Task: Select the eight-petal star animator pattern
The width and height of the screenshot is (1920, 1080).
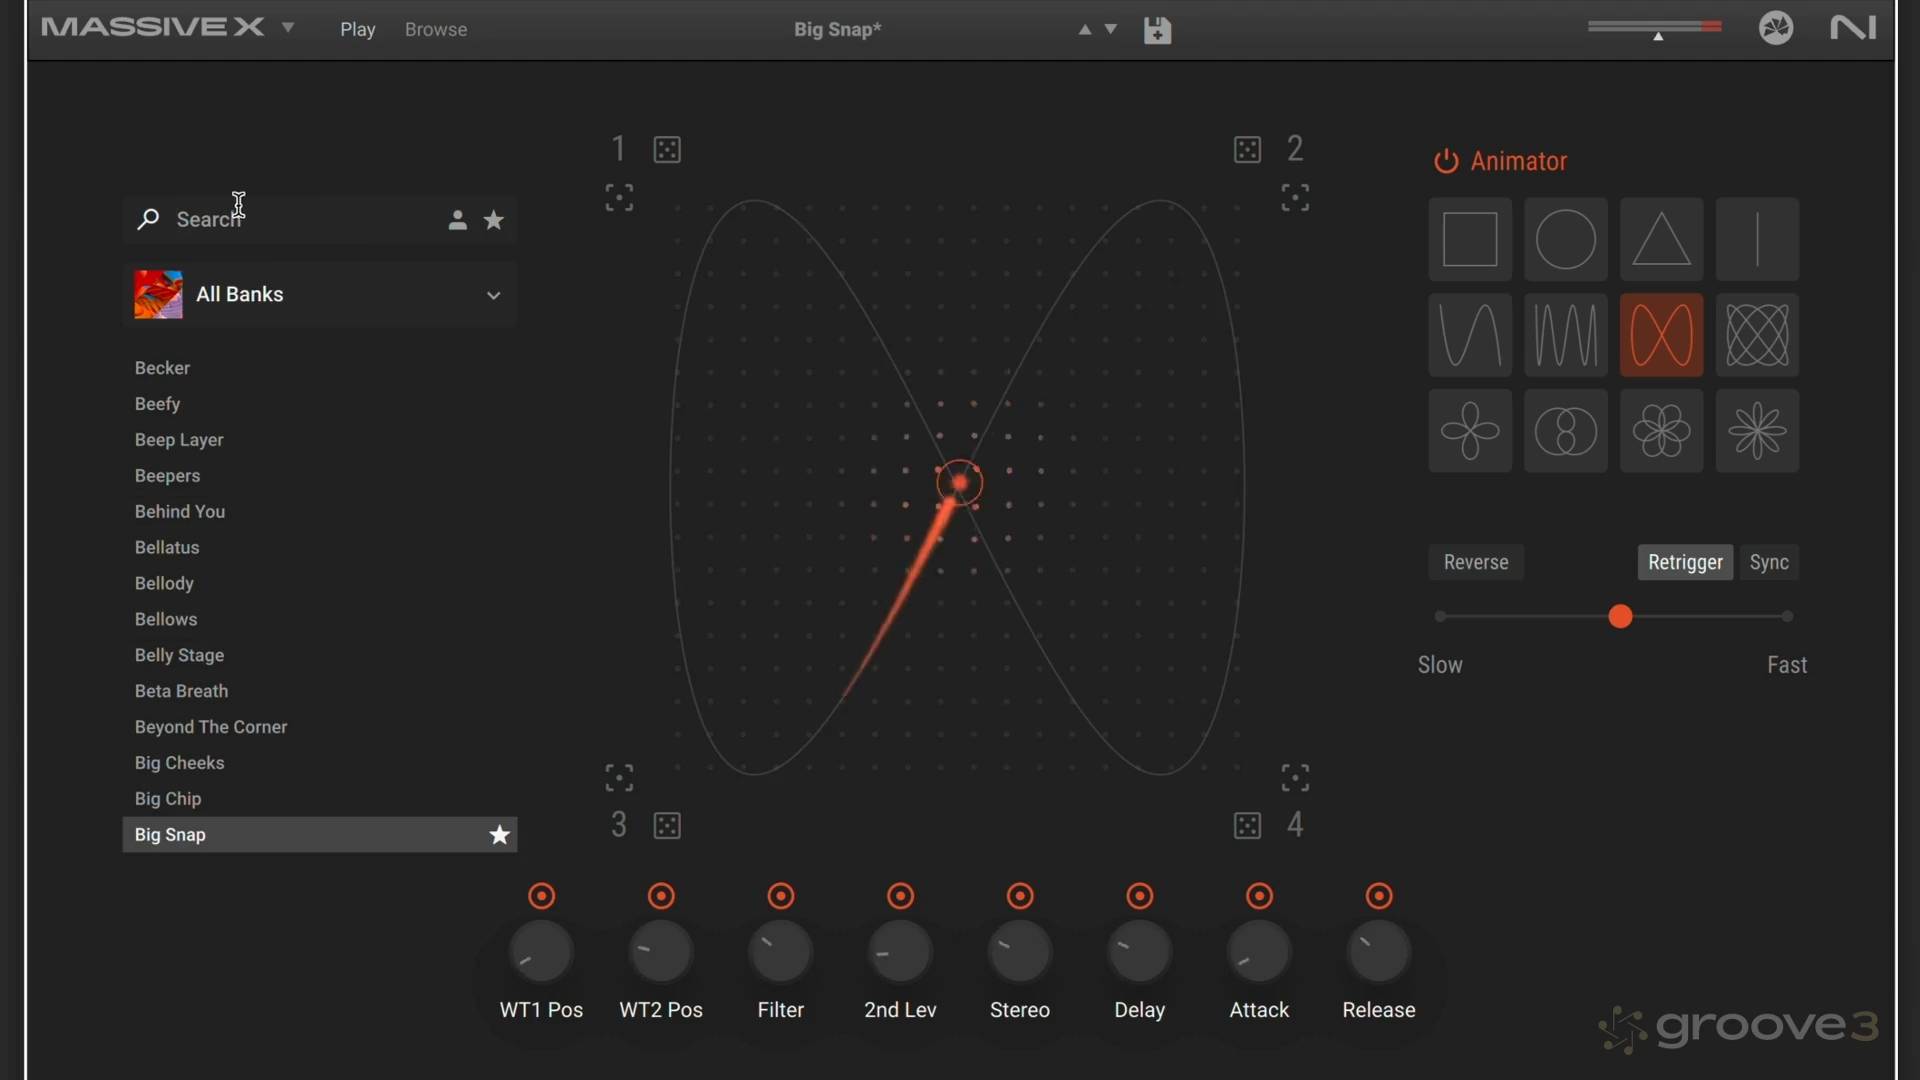Action: (1757, 431)
